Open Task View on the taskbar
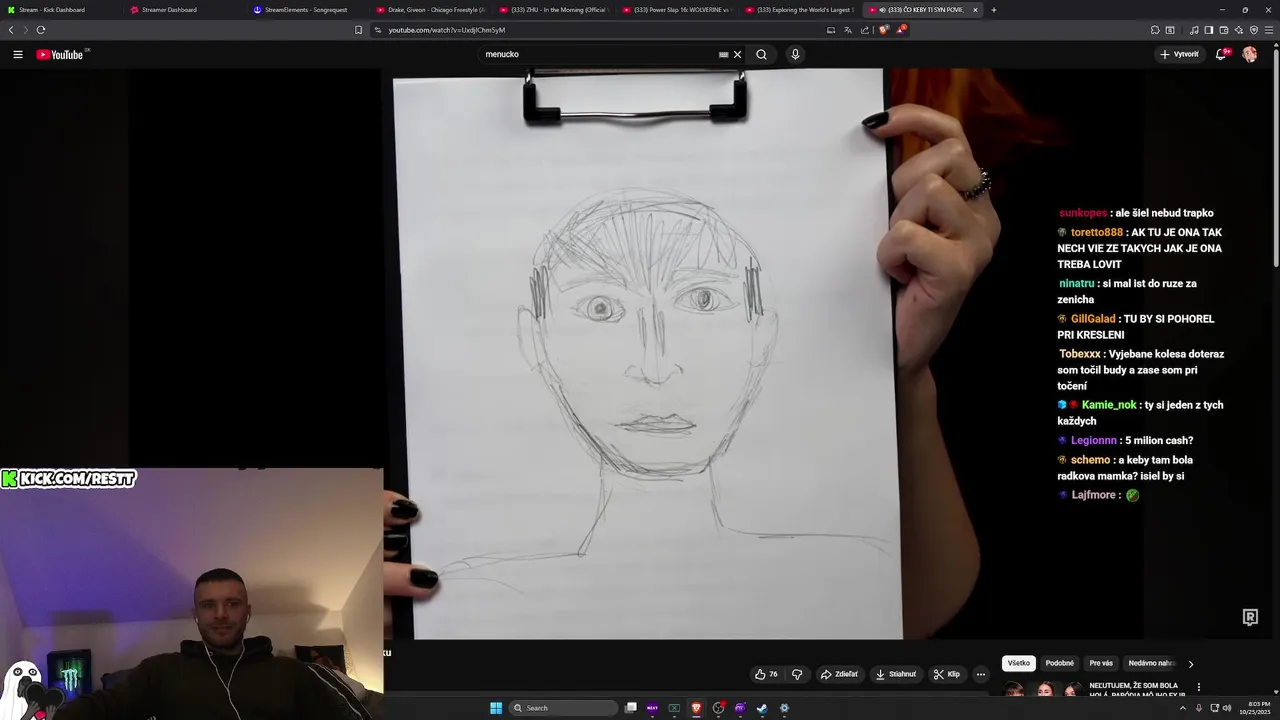 [x=631, y=708]
